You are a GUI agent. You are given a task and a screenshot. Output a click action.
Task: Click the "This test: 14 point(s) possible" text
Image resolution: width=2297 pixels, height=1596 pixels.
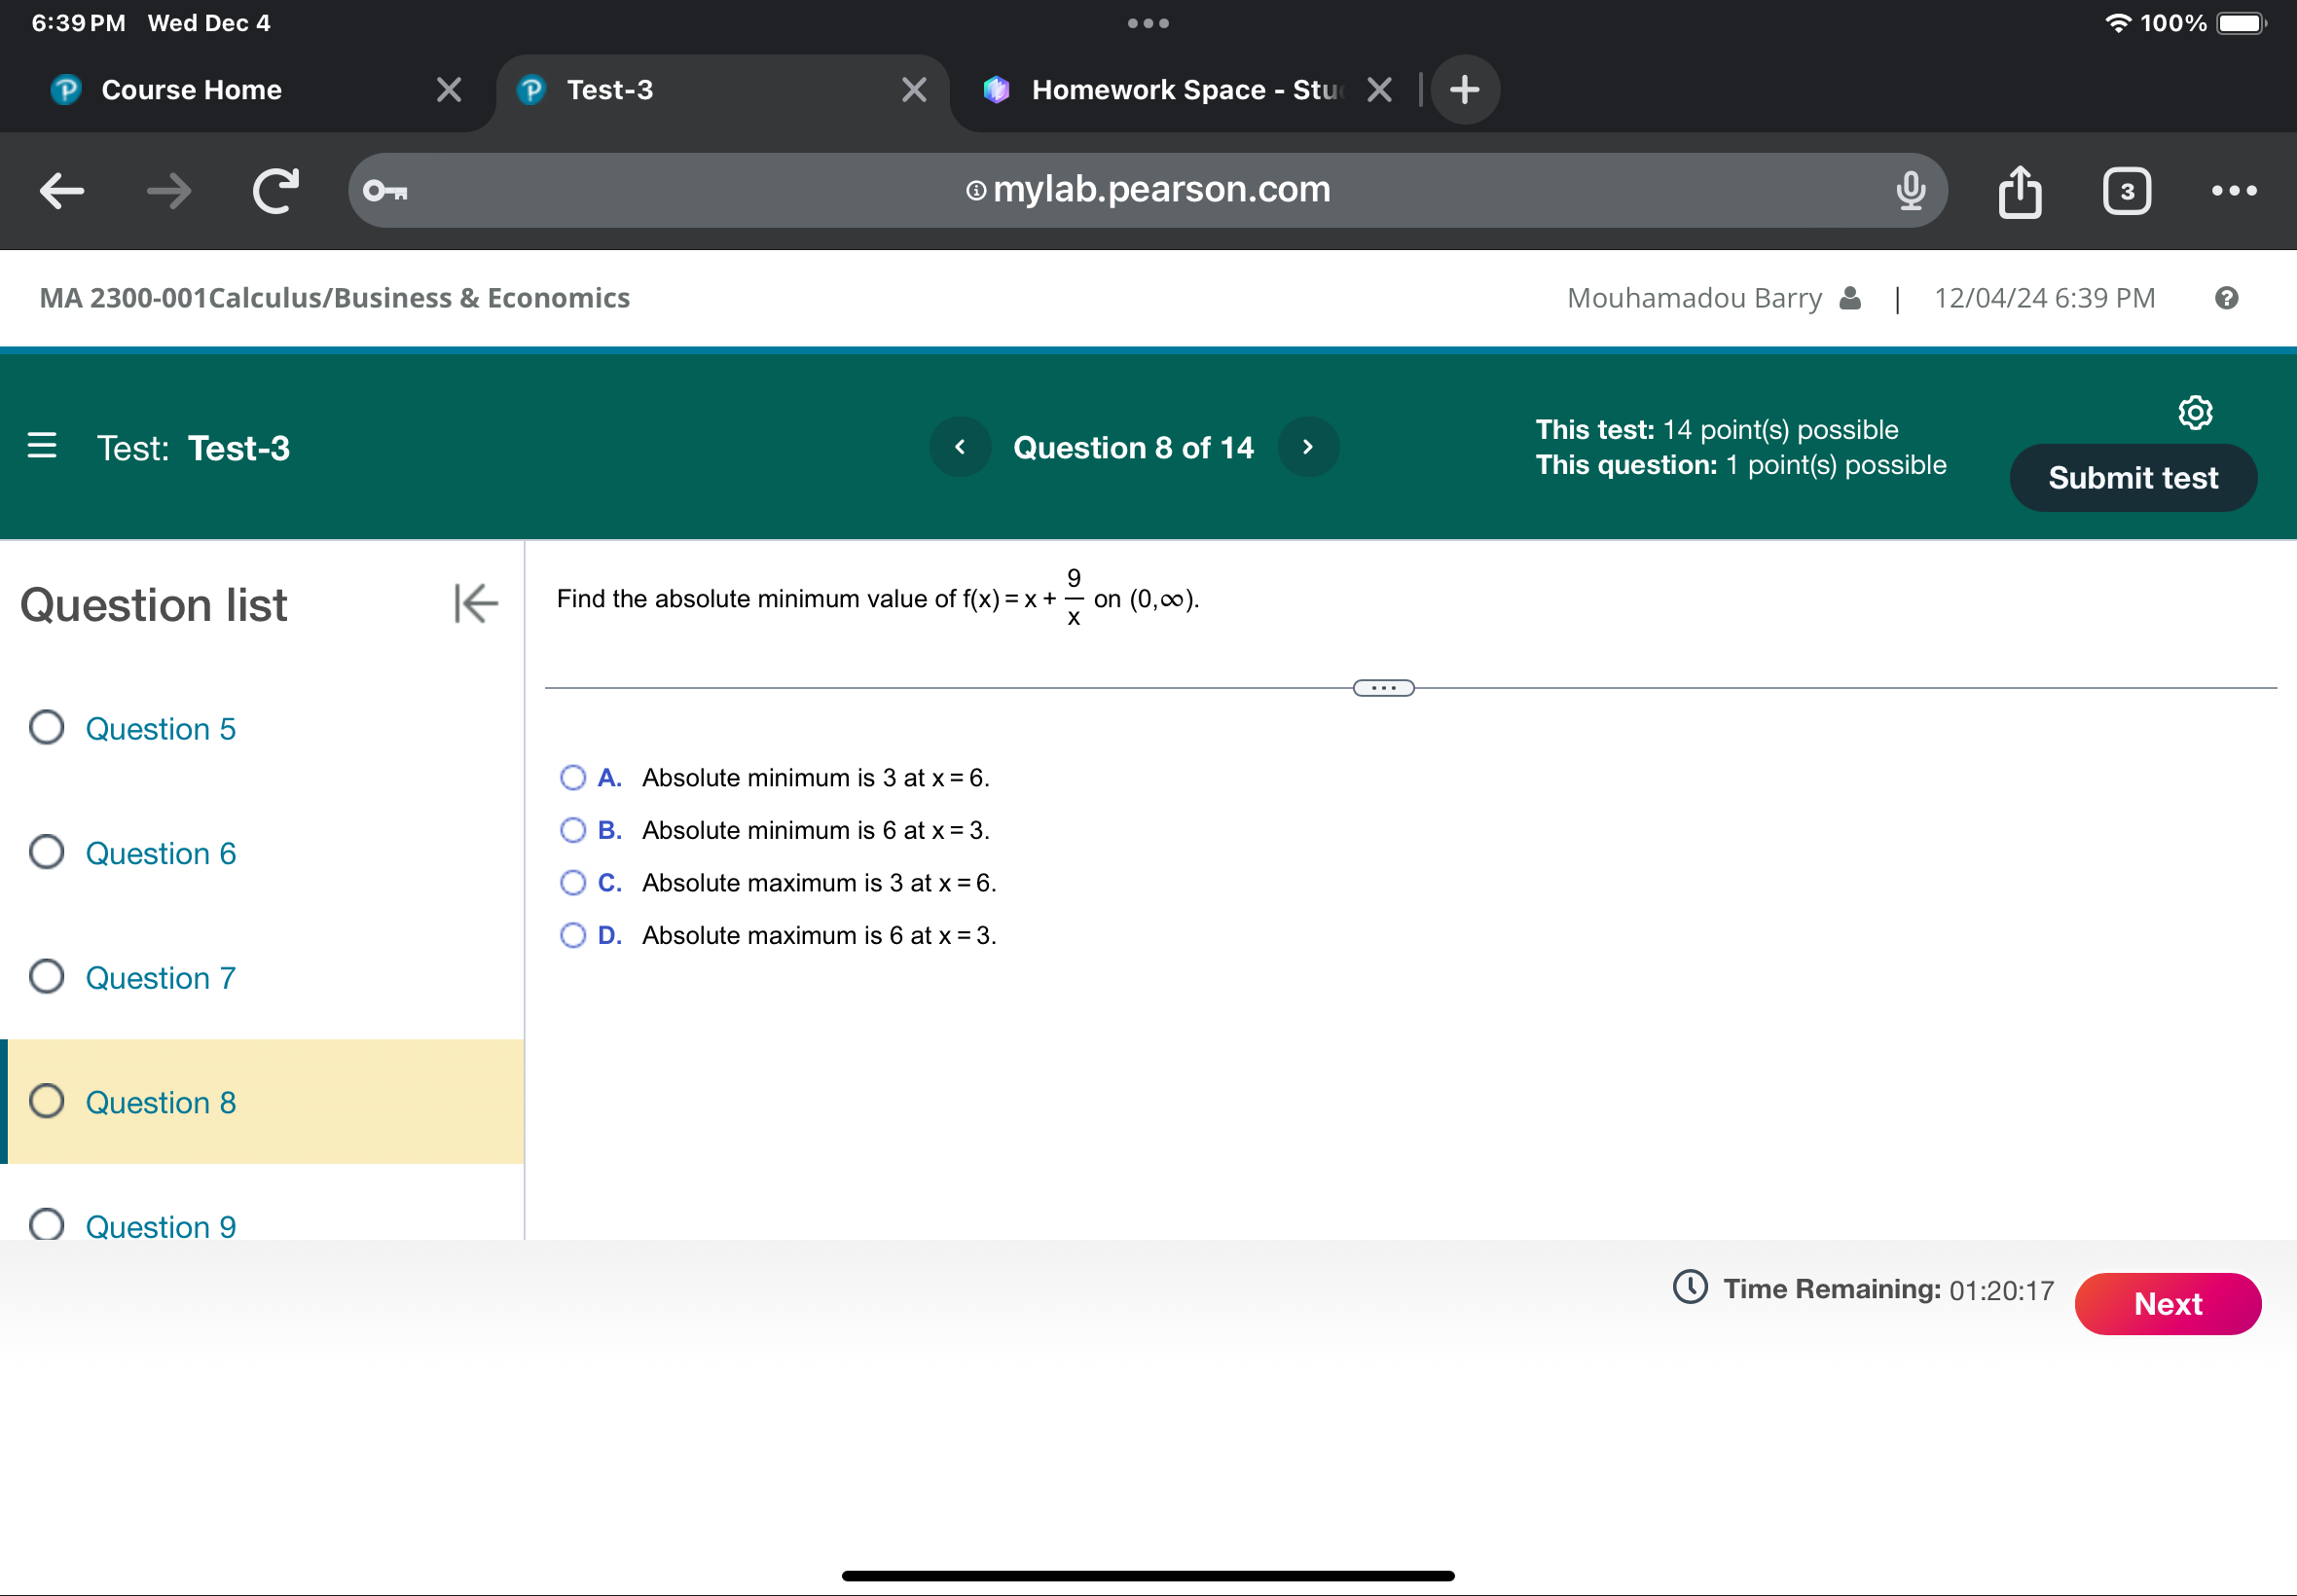click(1716, 430)
